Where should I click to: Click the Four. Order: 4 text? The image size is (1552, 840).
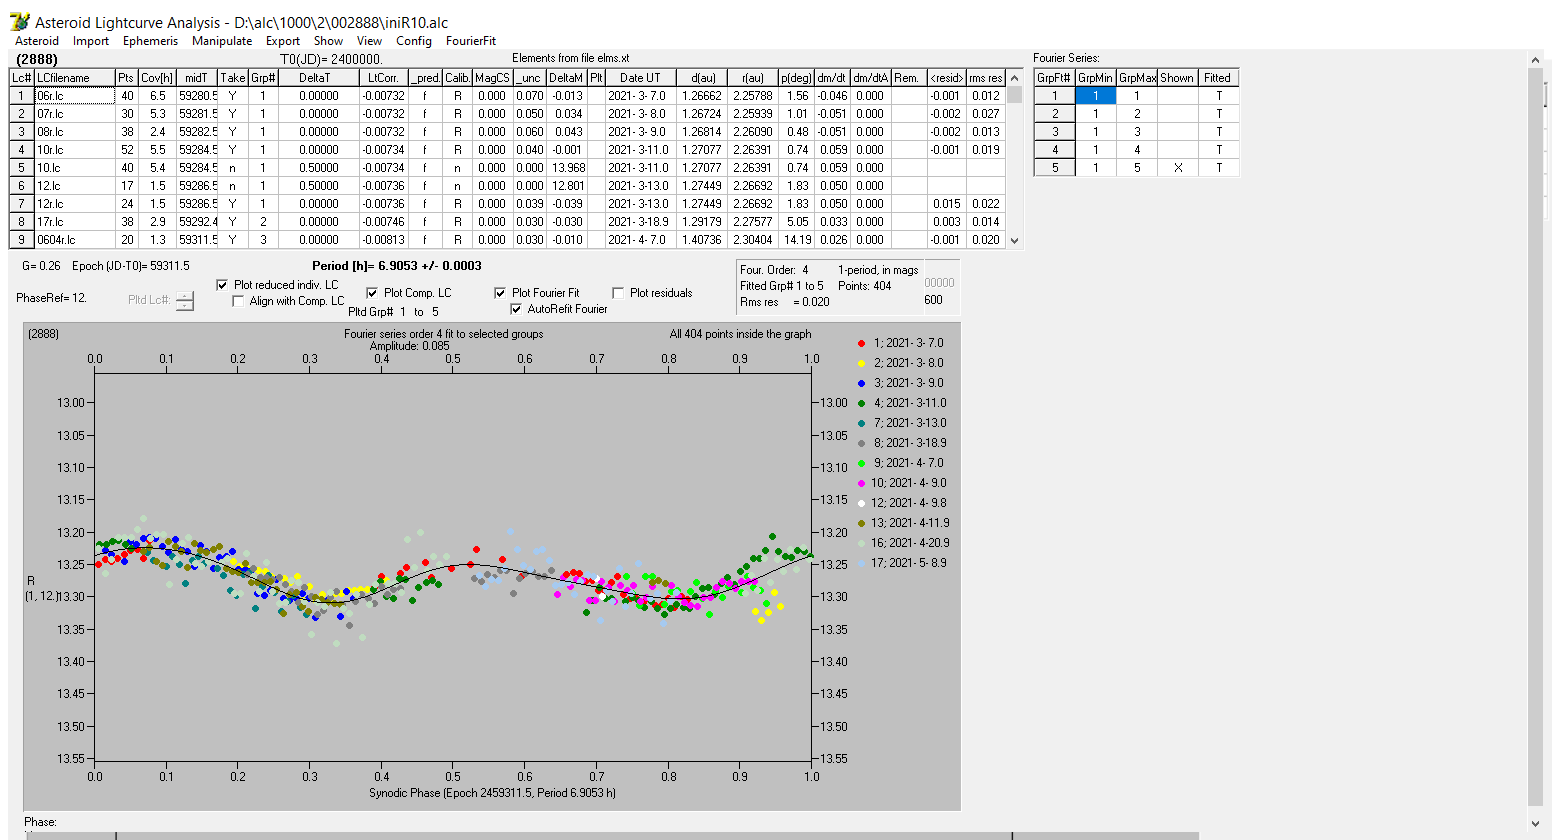(774, 270)
